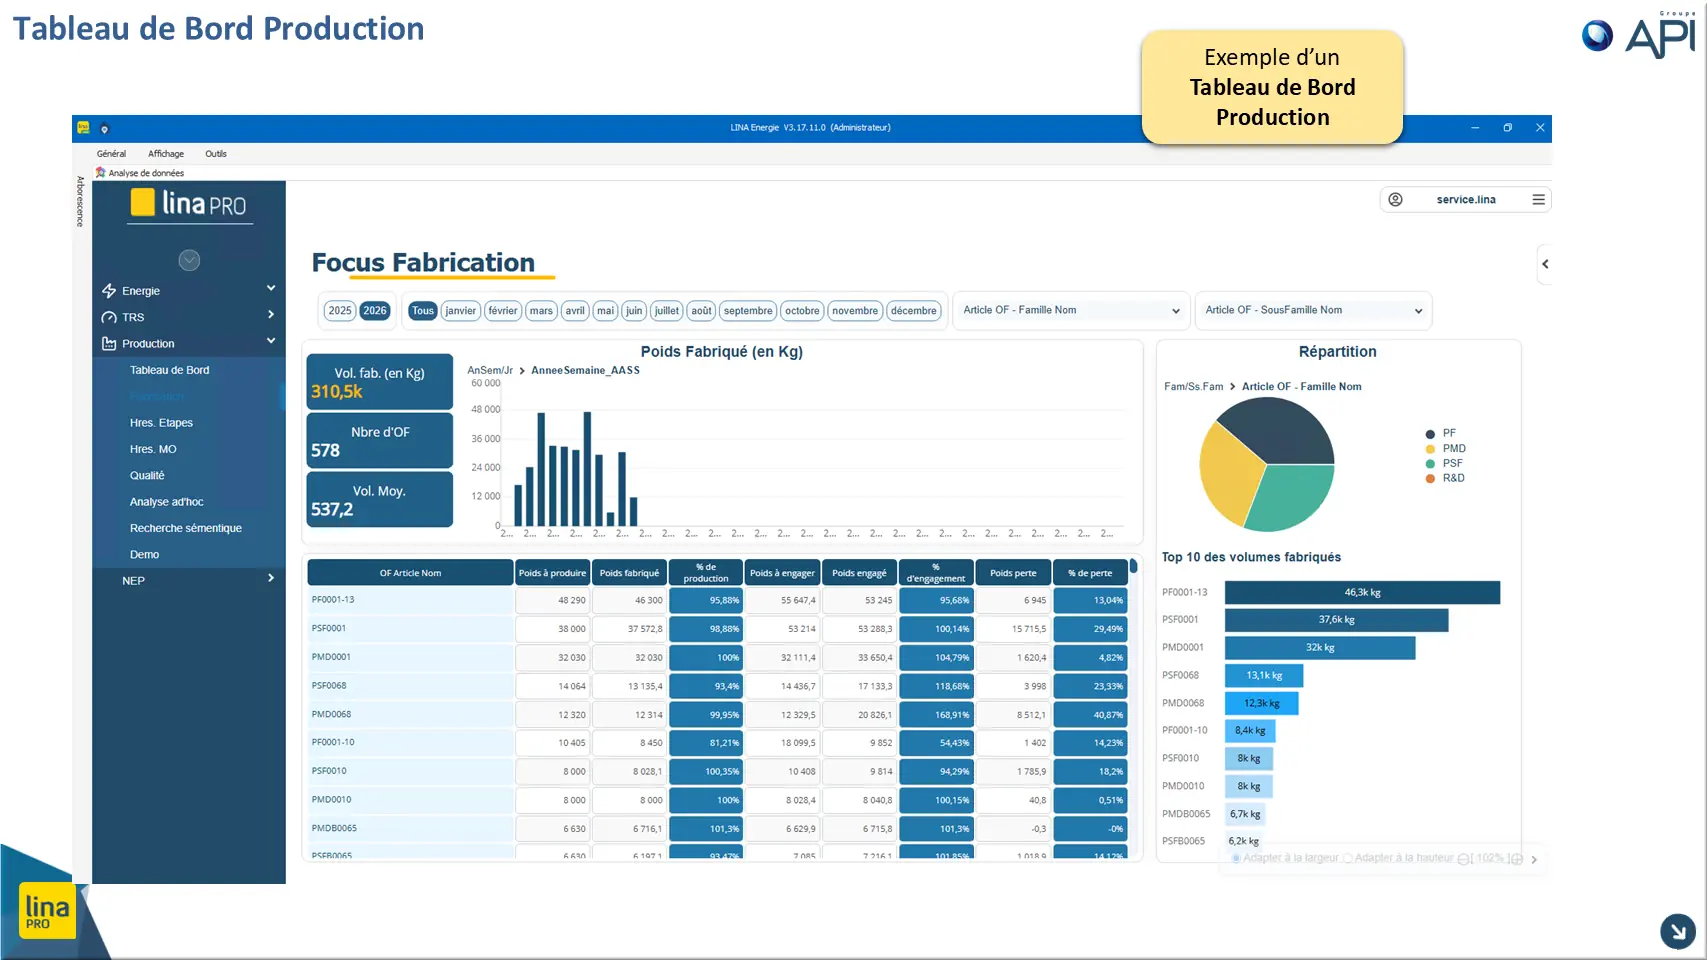Click the zoom-out minus icon next to 102%
This screenshot has width=1707, height=960.
[1464, 859]
